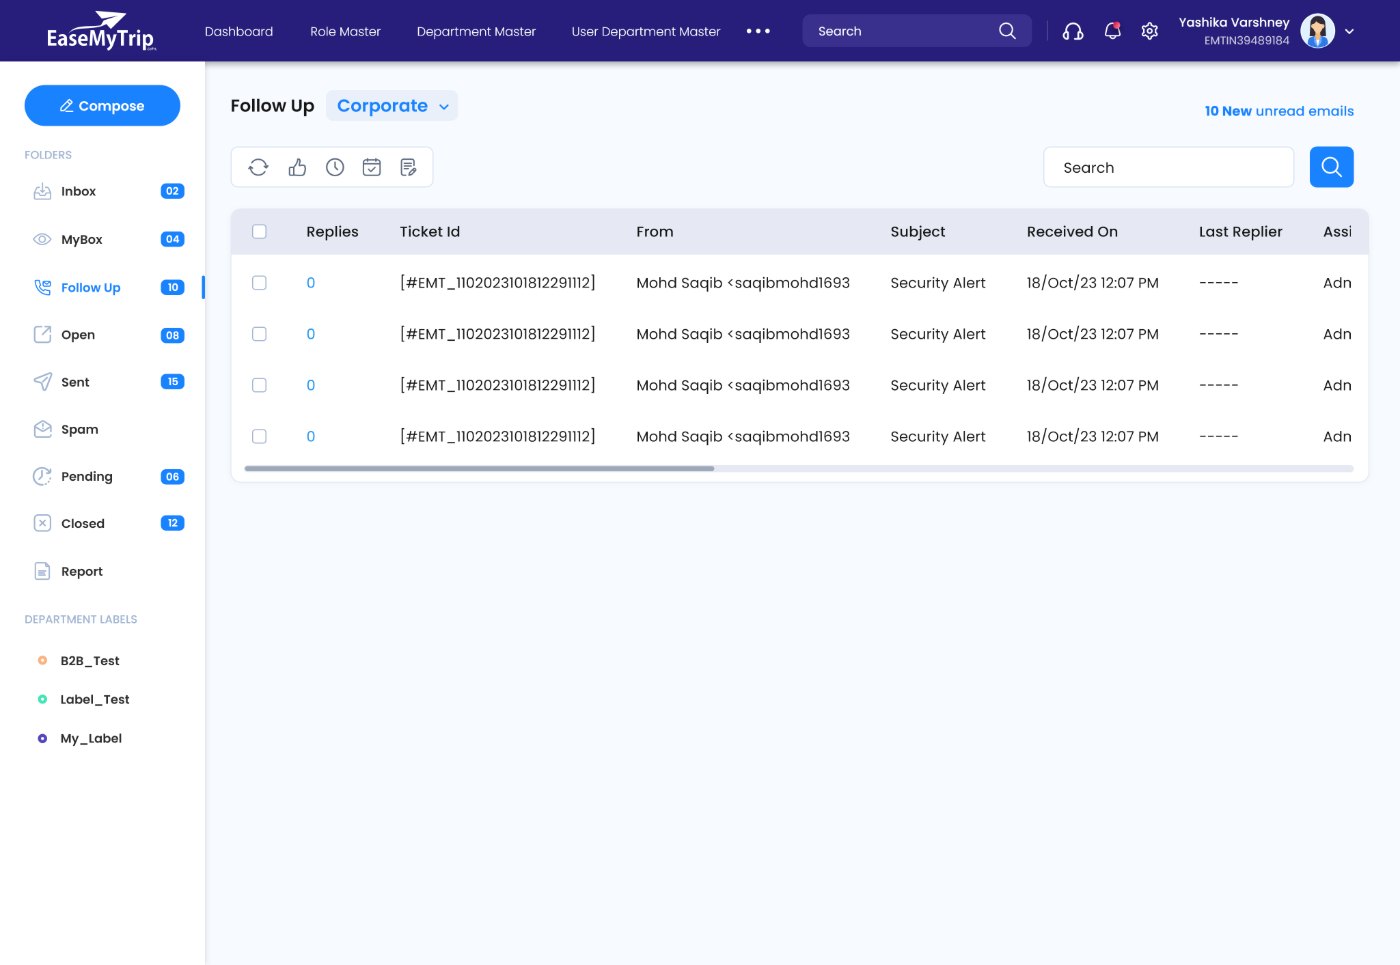Select the My_Label department label

(x=91, y=738)
